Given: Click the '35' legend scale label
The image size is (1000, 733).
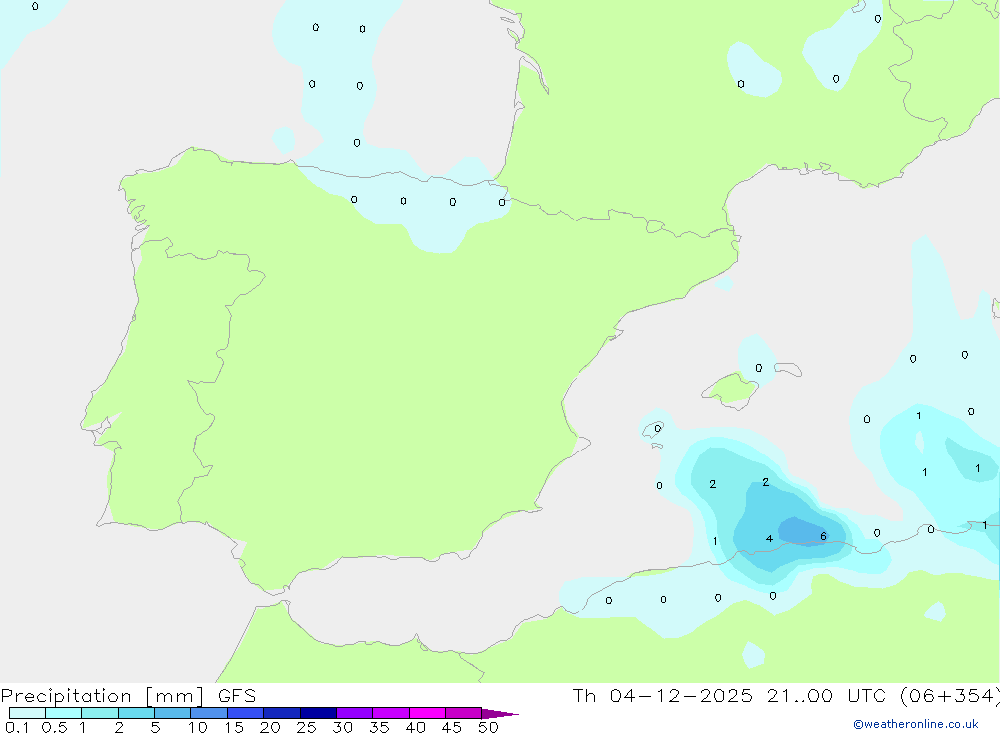Looking at the screenshot, I should tap(379, 727).
